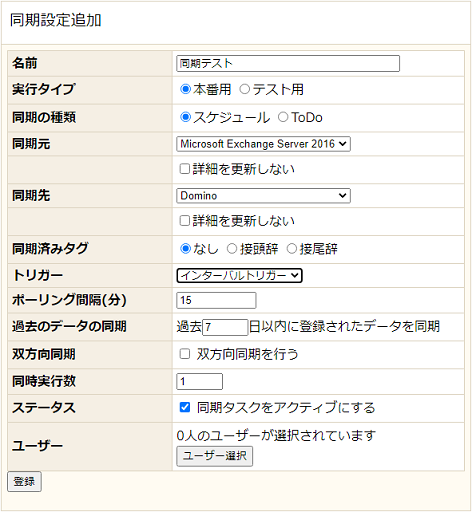Select 接尾辞 for synced tag

tap(292, 249)
